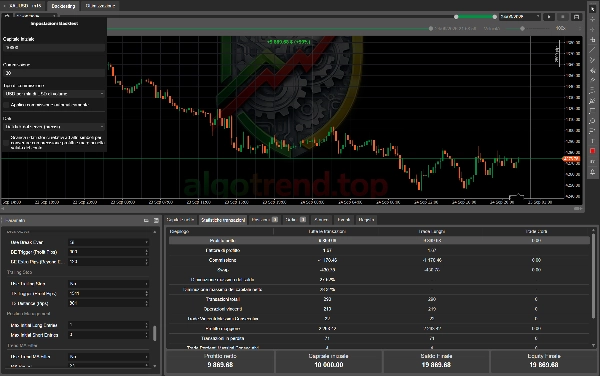Click the settings gear icon above Capitale iniziale
This screenshot has height=376, width=600.
7,16
